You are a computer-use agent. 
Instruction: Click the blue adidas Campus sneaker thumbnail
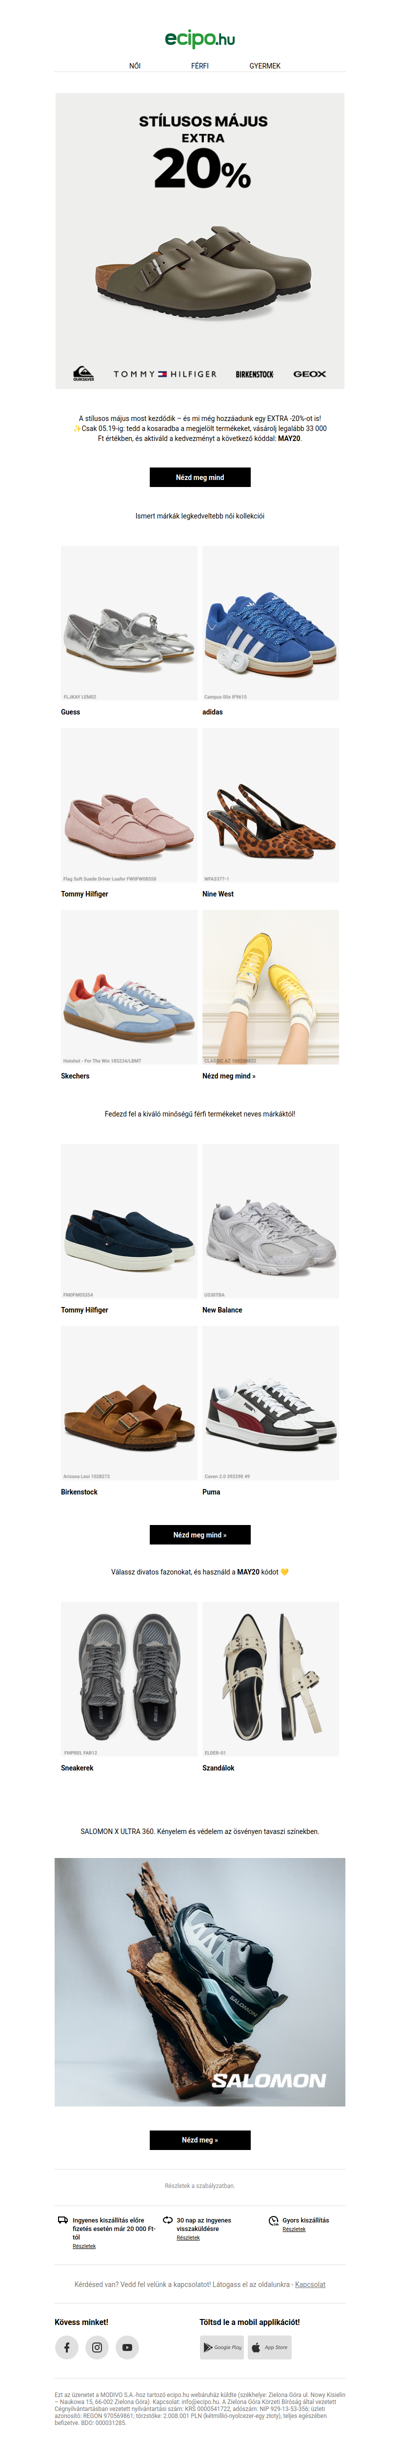point(271,623)
